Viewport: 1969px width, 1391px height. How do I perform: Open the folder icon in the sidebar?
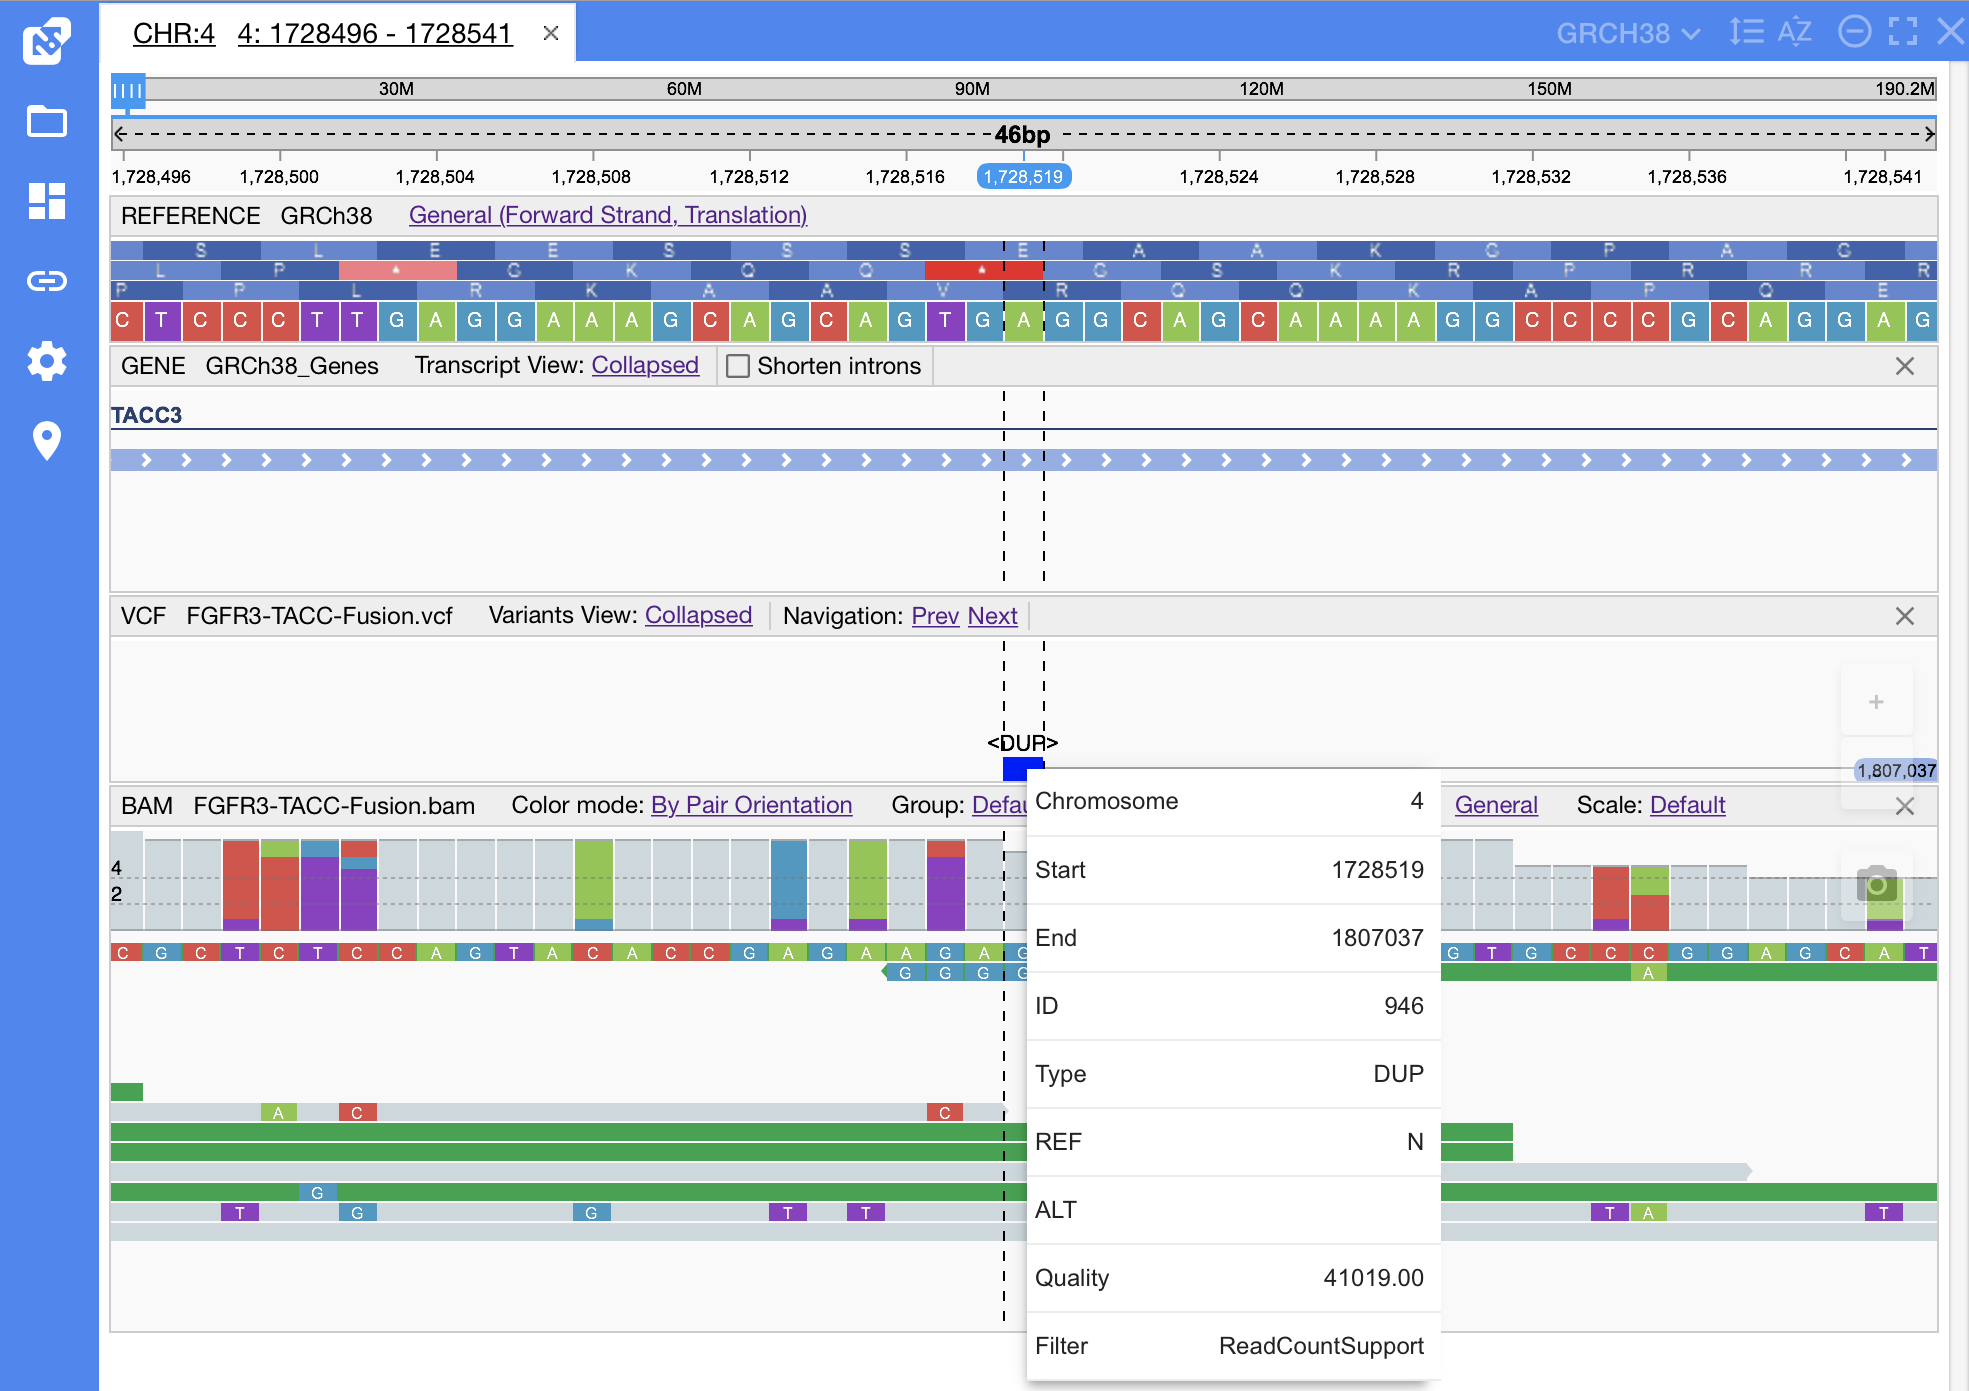click(47, 122)
